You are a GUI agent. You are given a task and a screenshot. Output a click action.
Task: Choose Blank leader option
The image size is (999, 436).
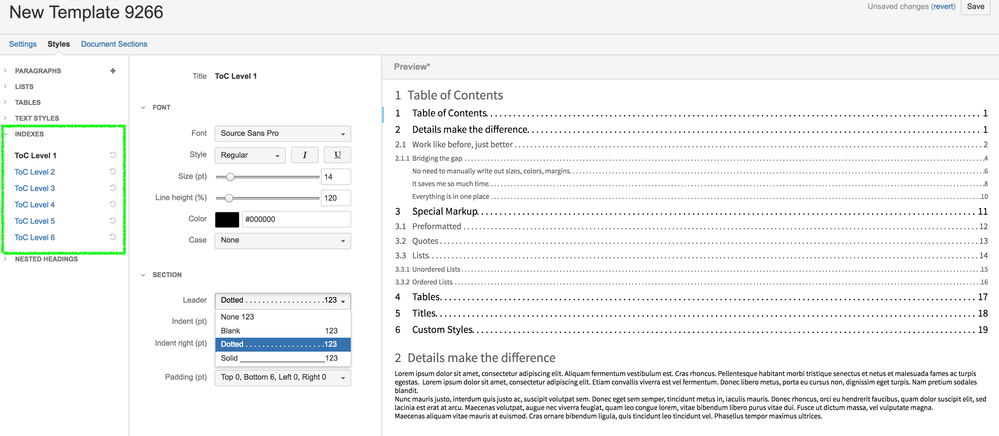tap(283, 331)
